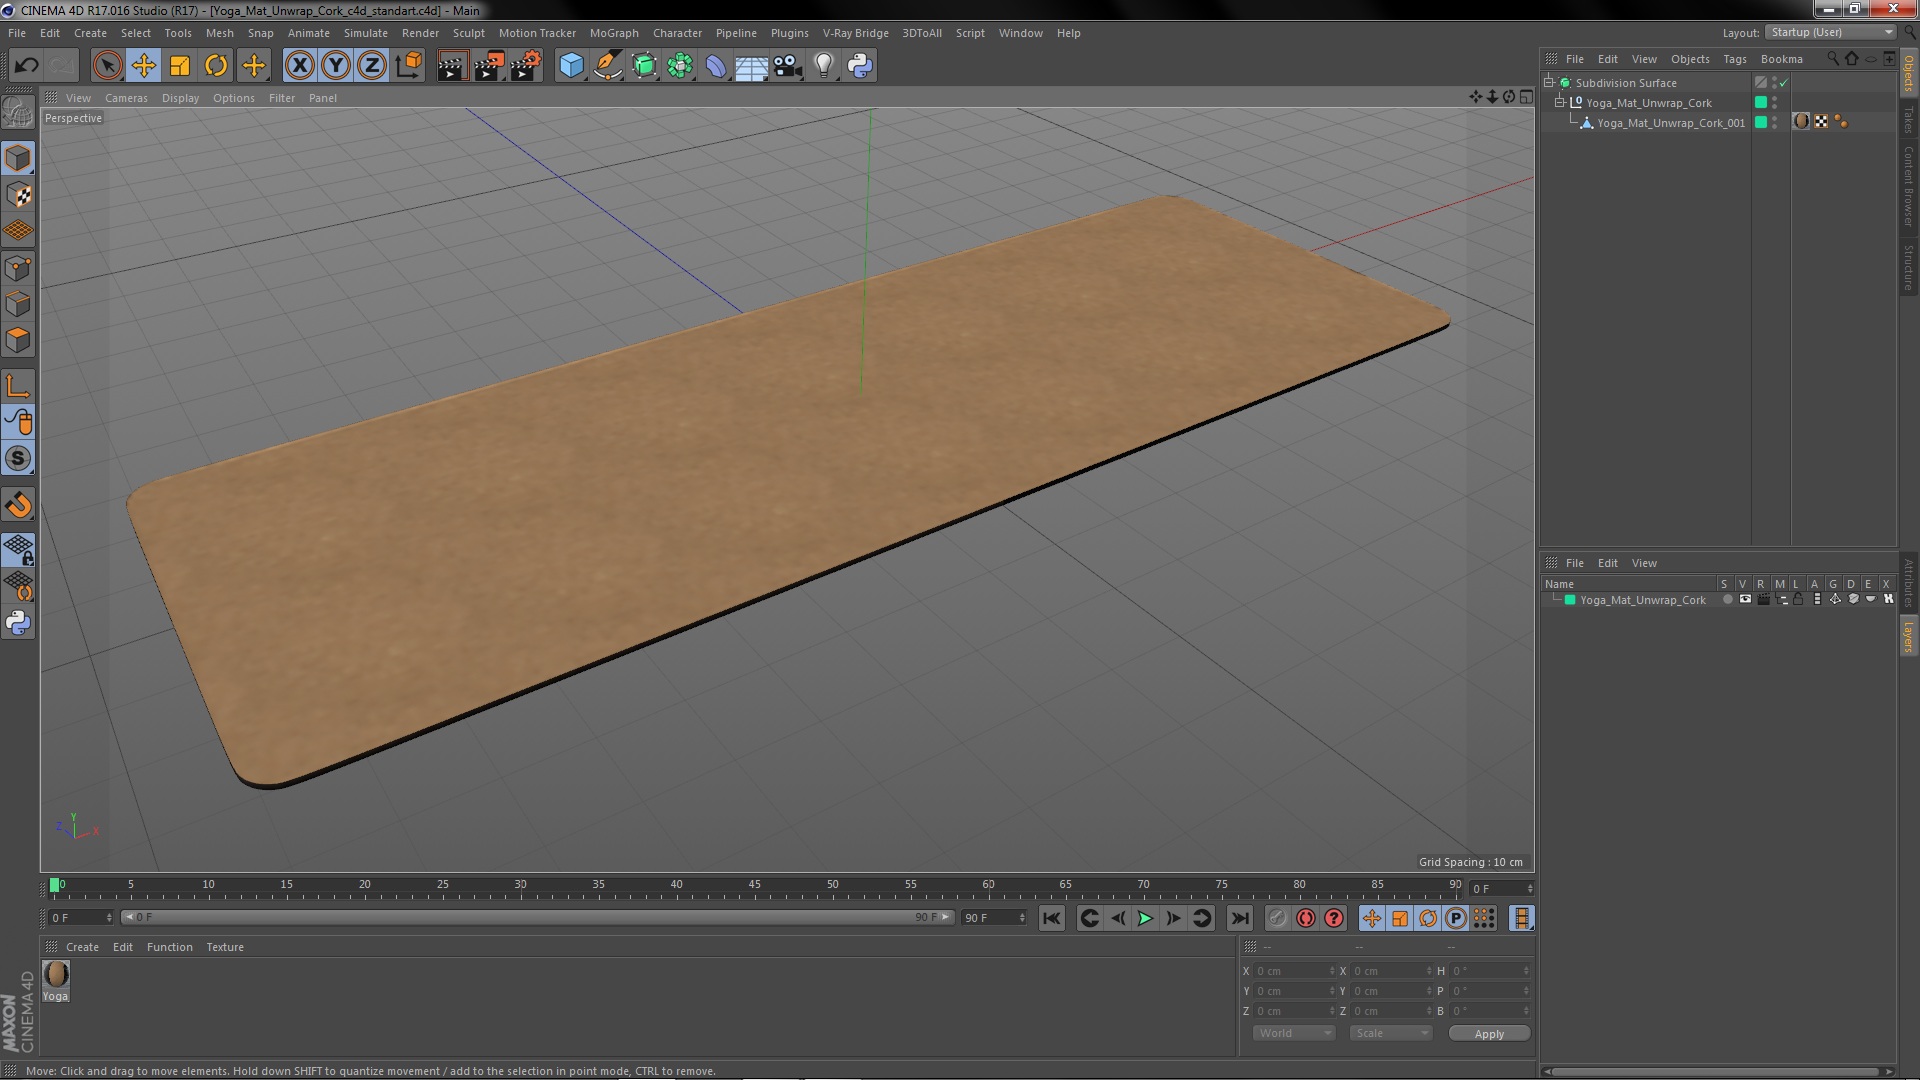Screen dimensions: 1920x1080
Task: Click Render View clapperboard icon
Action: tap(452, 66)
